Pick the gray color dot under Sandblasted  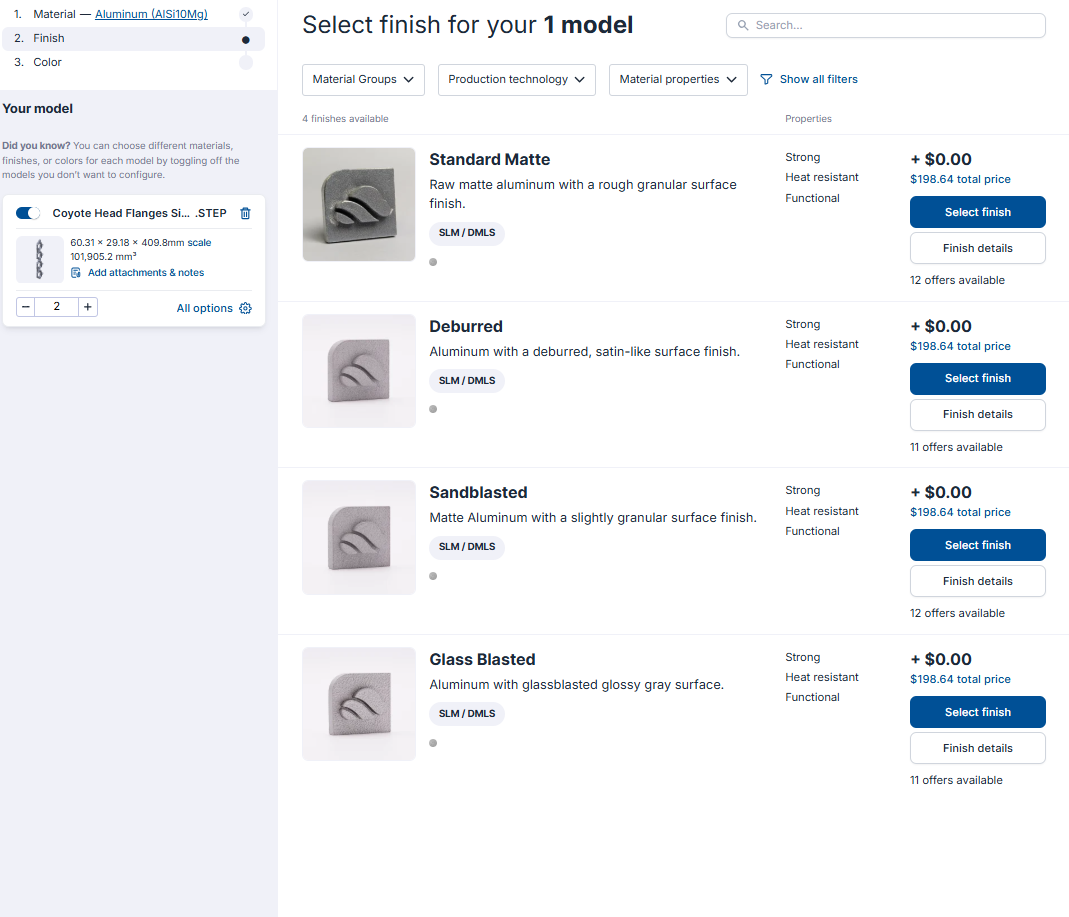pos(433,576)
